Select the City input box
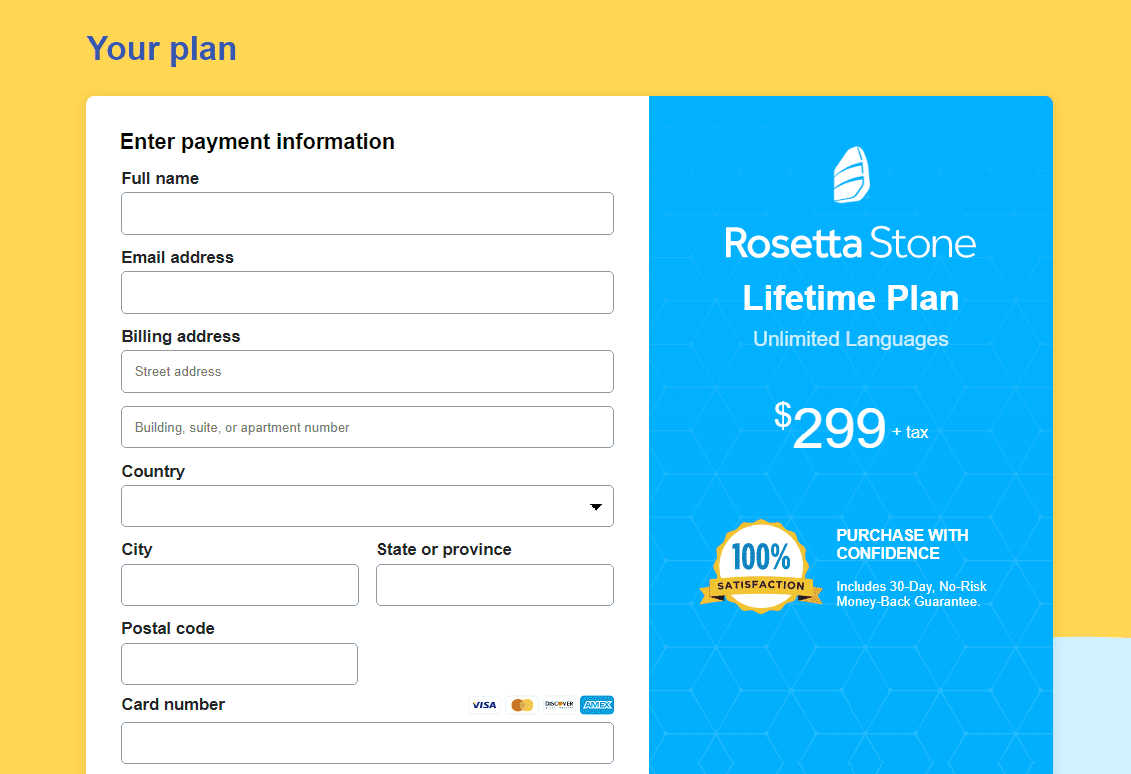 point(239,585)
